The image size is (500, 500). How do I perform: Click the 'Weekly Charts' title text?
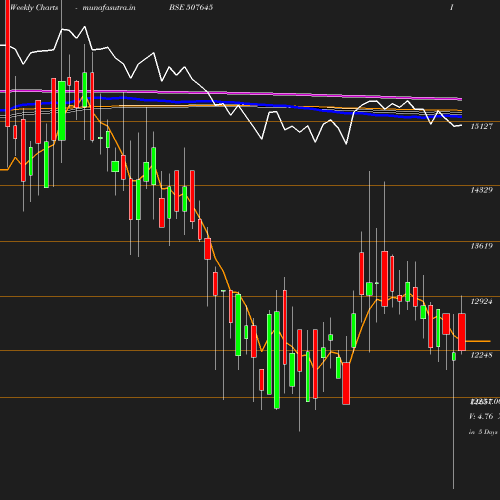(x=34, y=8)
